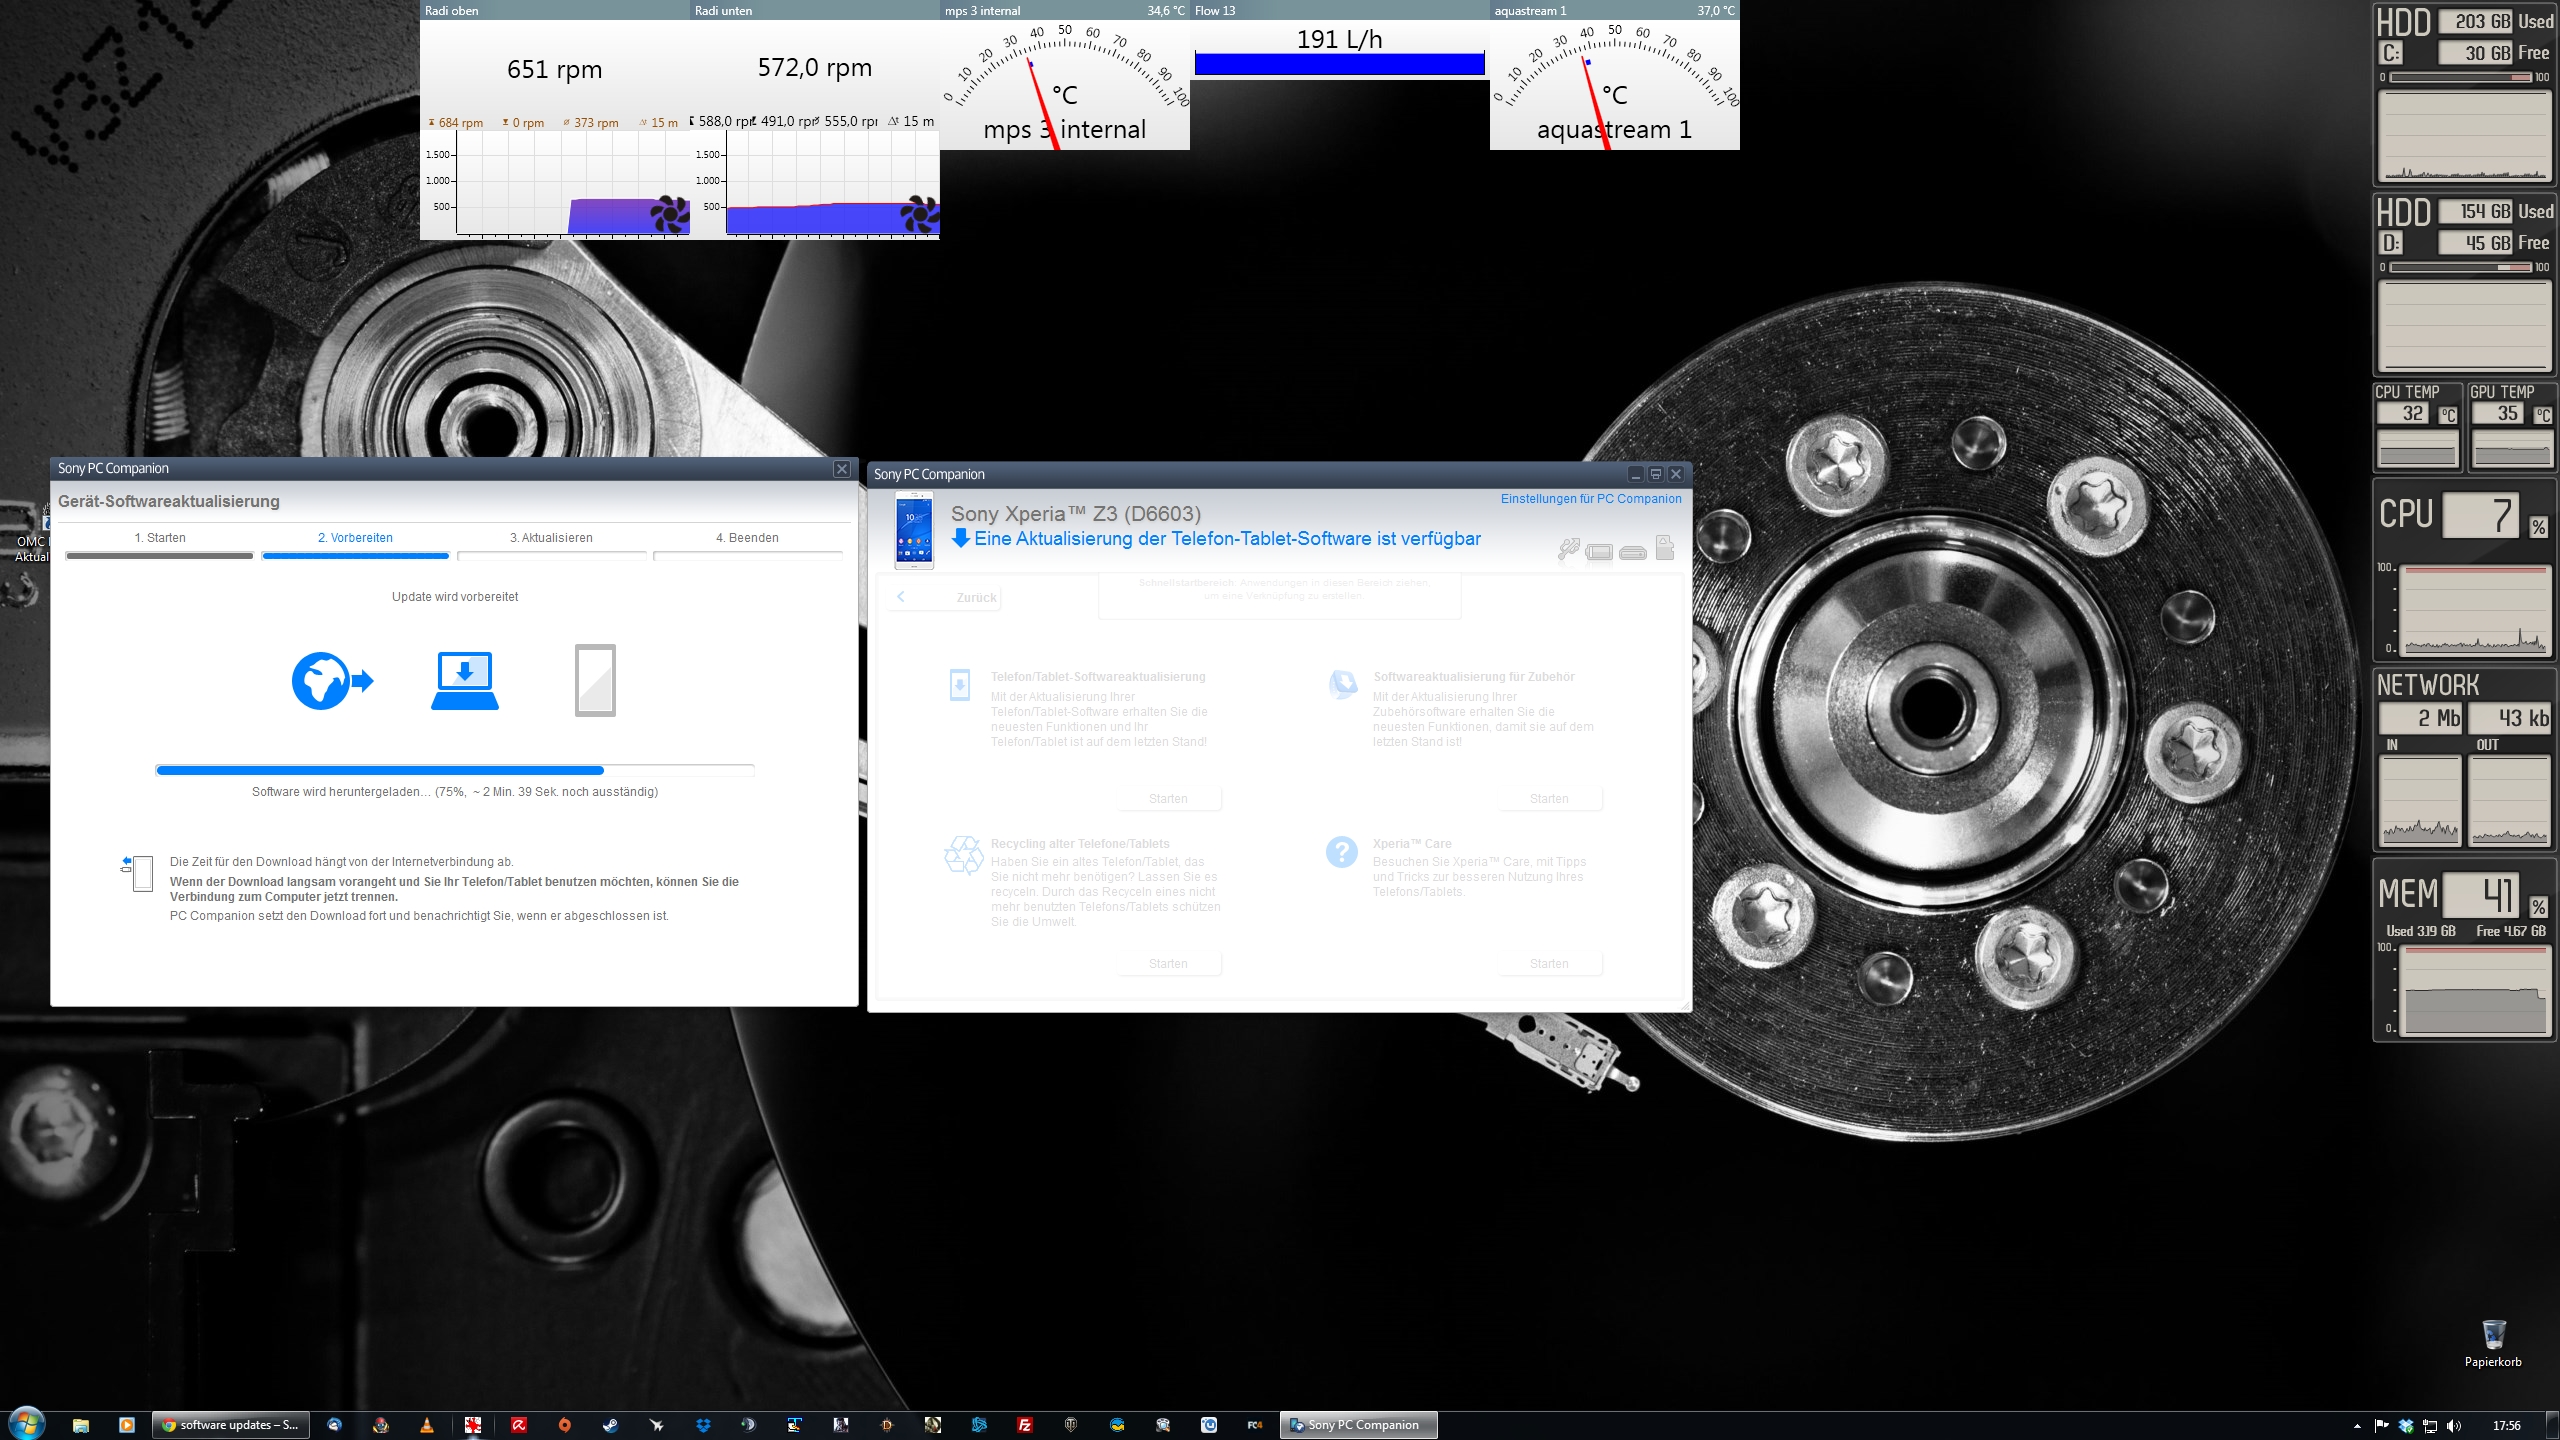Click the Radi unten fan rpm graph
2560x1440 pixels.
832,185
